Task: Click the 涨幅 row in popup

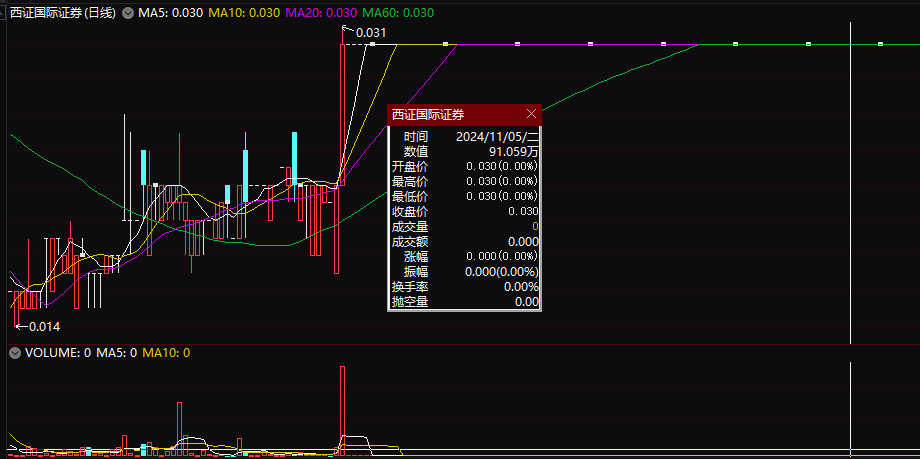Action: coord(465,256)
